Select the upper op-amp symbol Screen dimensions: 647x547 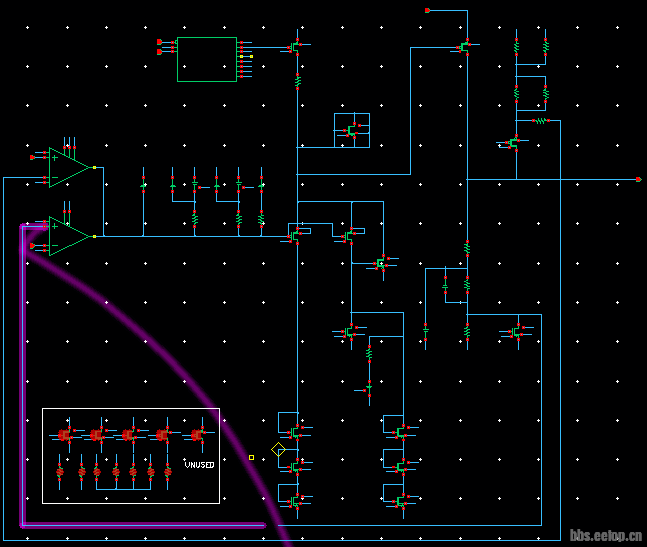[67, 167]
